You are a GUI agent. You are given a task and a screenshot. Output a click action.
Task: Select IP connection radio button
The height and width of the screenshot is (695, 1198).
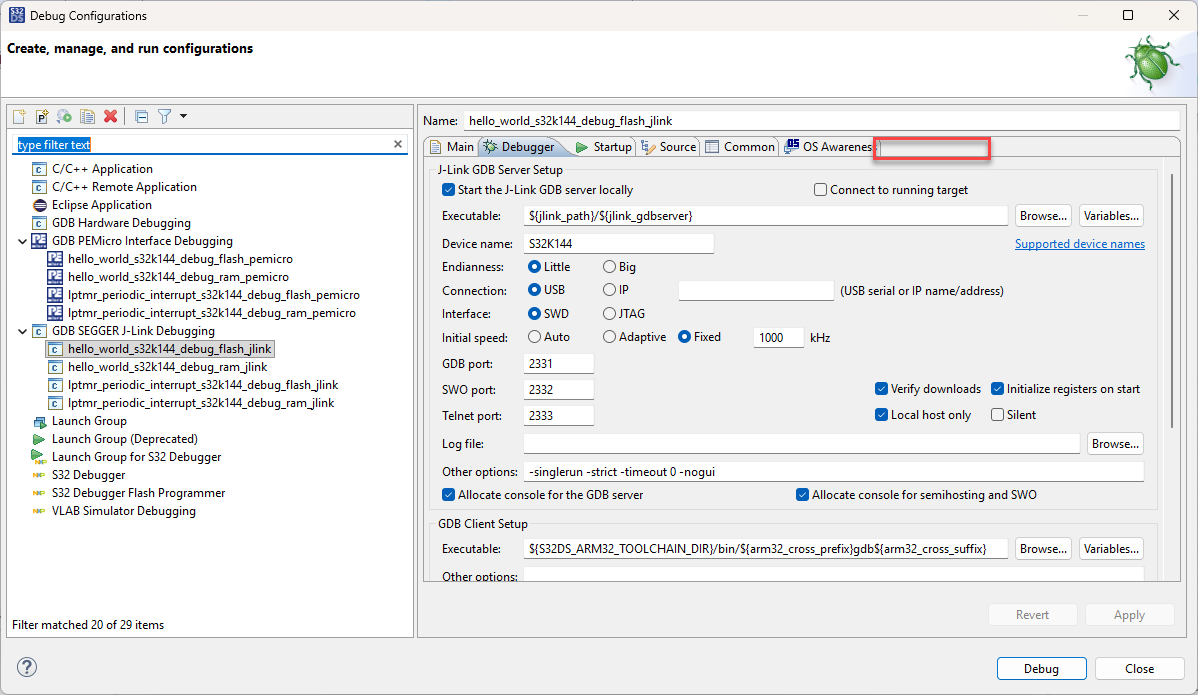609,289
